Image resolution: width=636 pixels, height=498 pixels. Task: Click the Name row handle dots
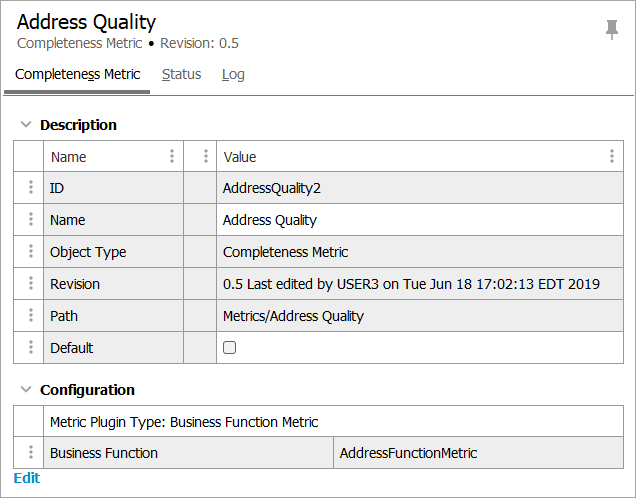click(30, 220)
